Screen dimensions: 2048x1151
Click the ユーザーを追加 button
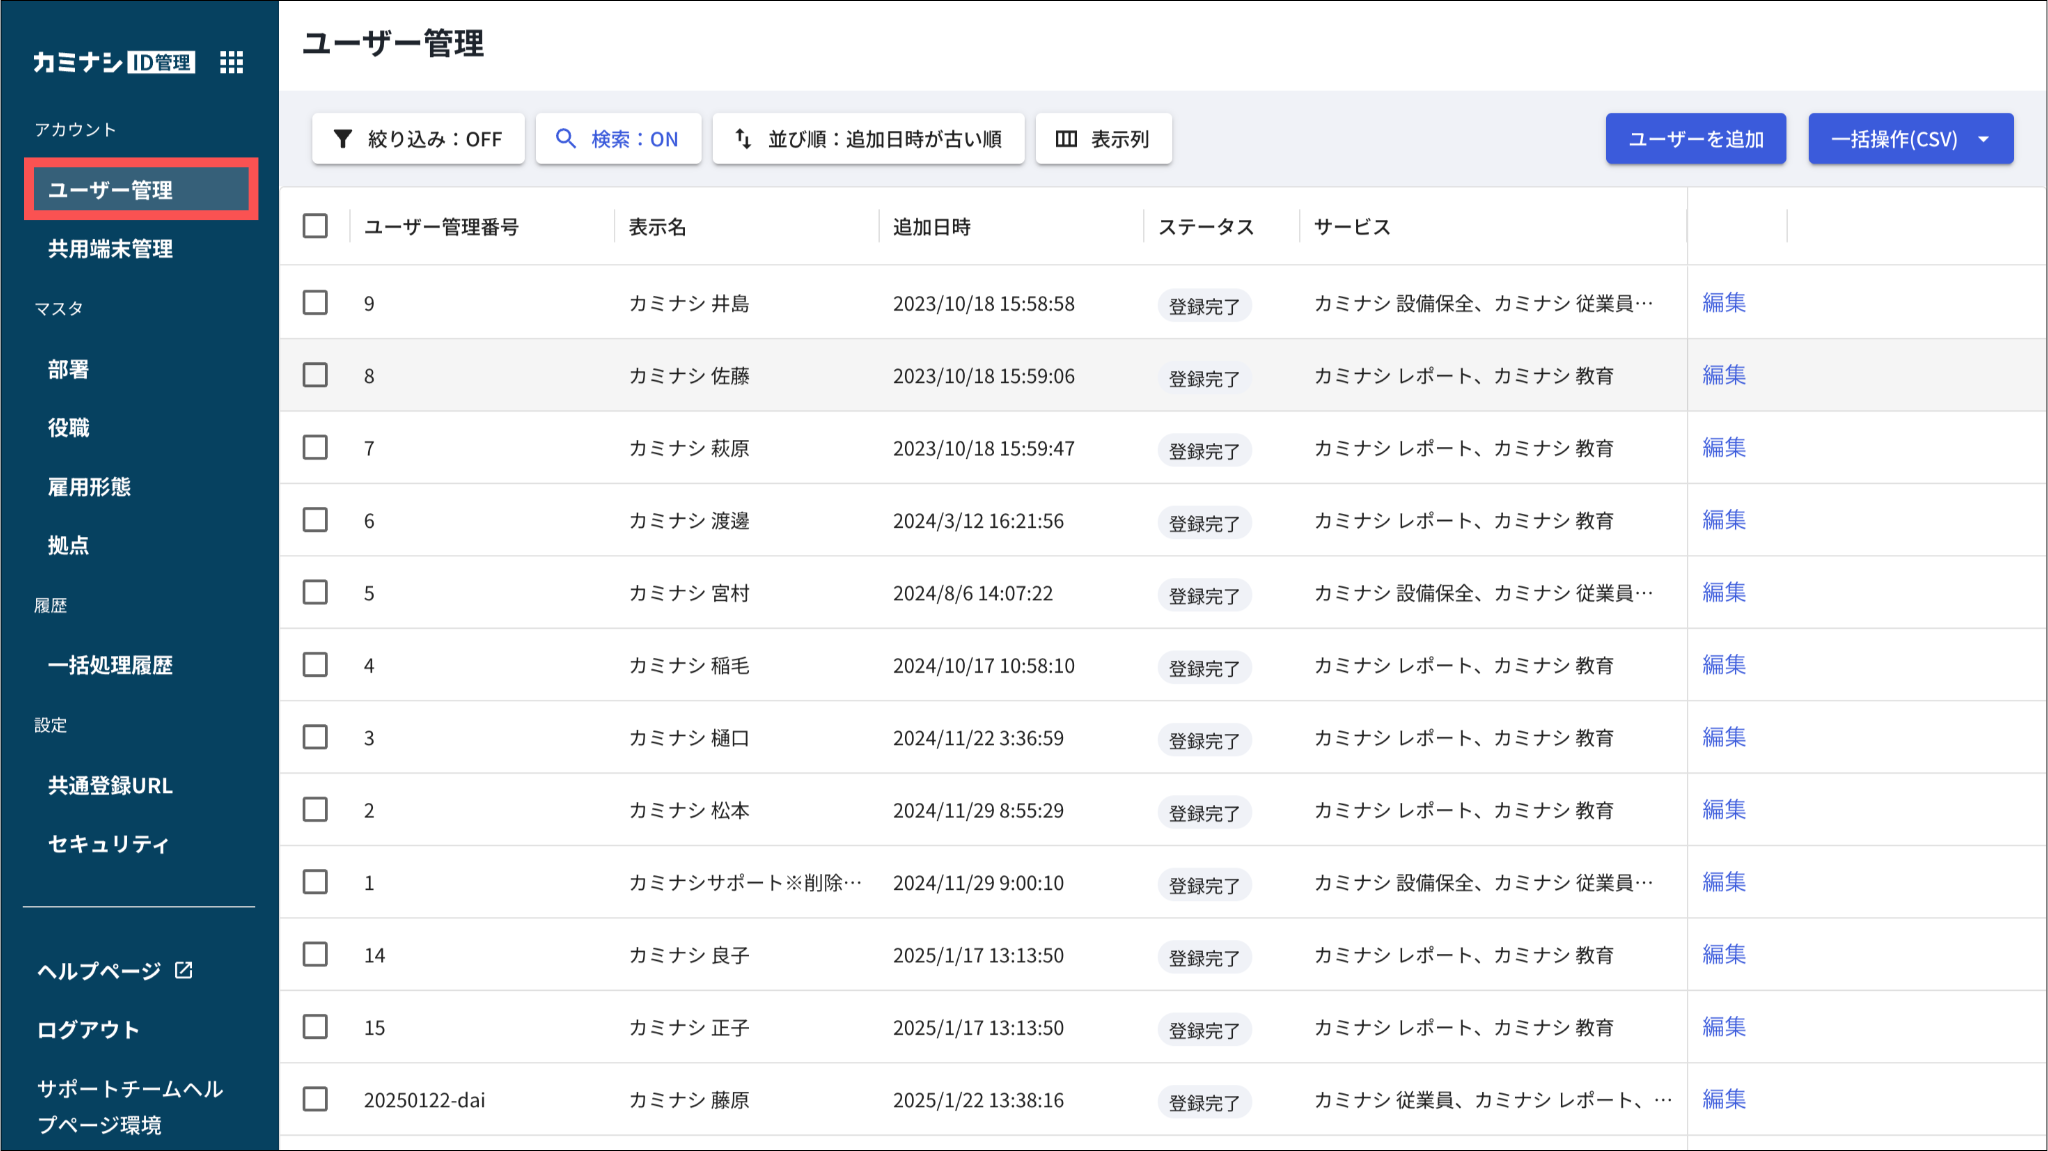tap(1695, 139)
